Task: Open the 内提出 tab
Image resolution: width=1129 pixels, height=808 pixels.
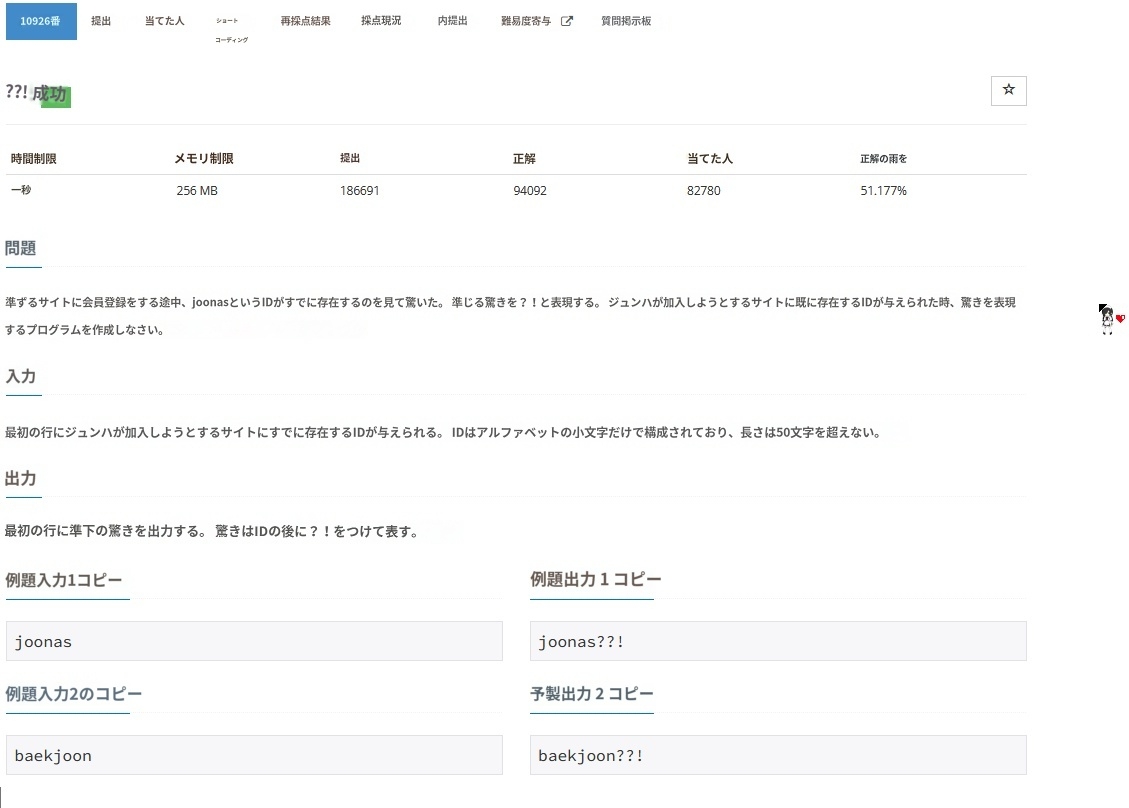Action: click(452, 21)
